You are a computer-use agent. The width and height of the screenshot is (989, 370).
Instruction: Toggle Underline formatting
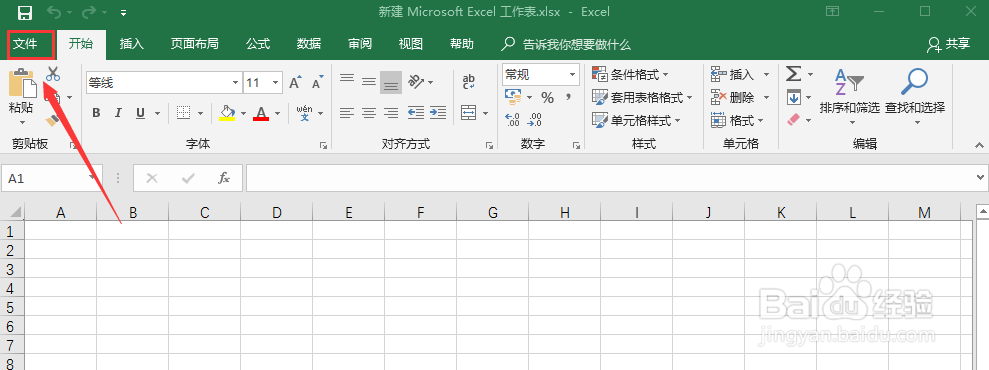(x=140, y=113)
